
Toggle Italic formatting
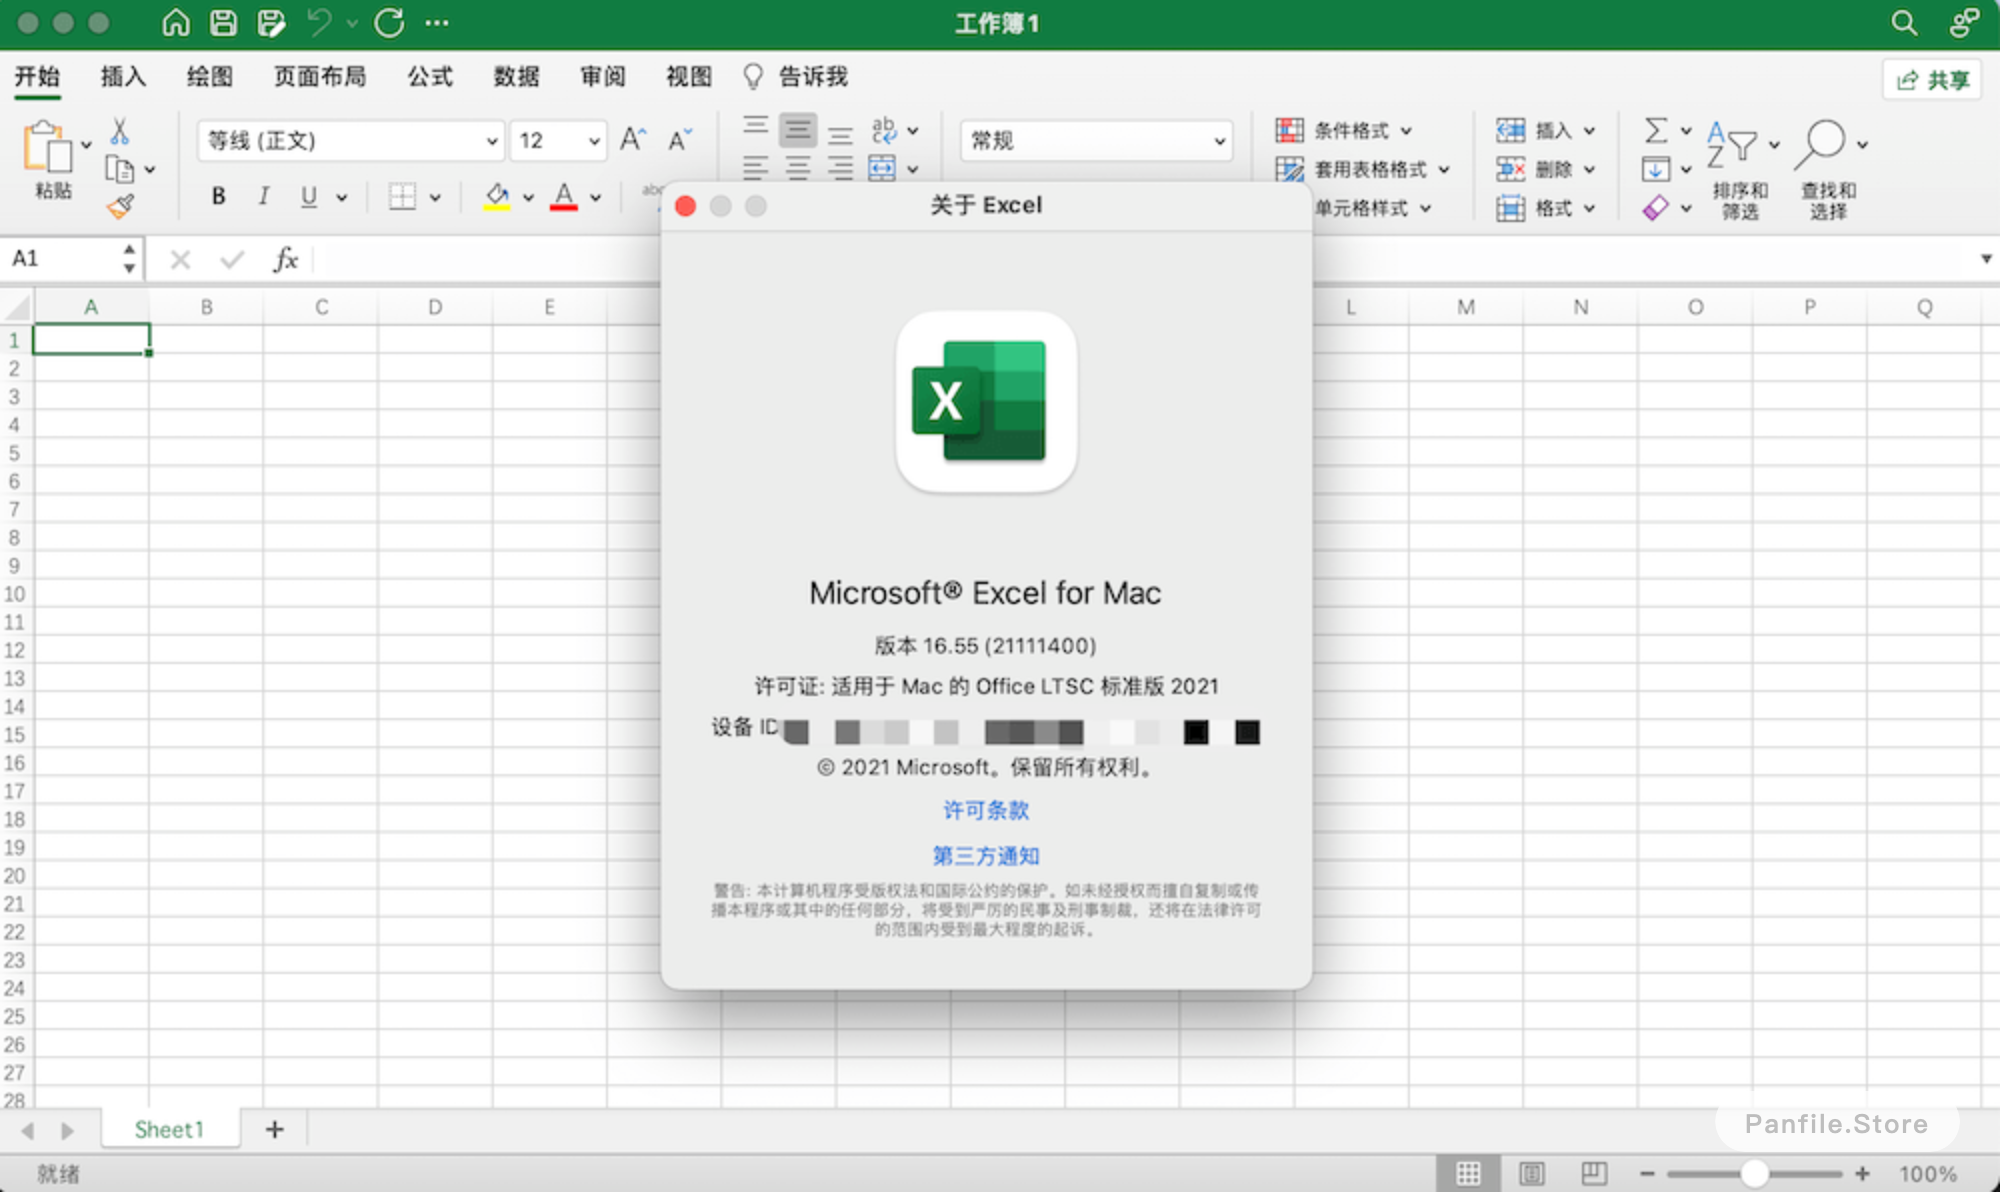[264, 196]
